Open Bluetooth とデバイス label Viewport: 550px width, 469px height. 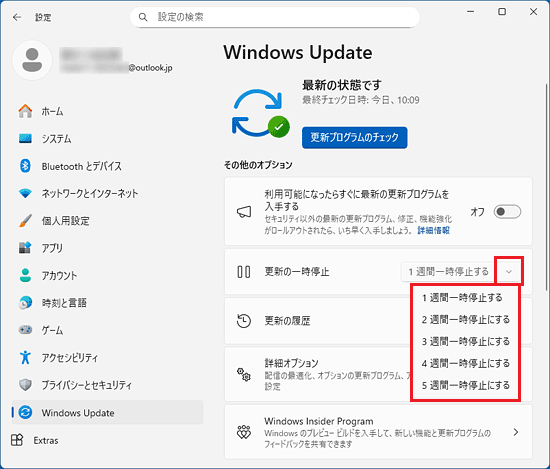(x=82, y=166)
